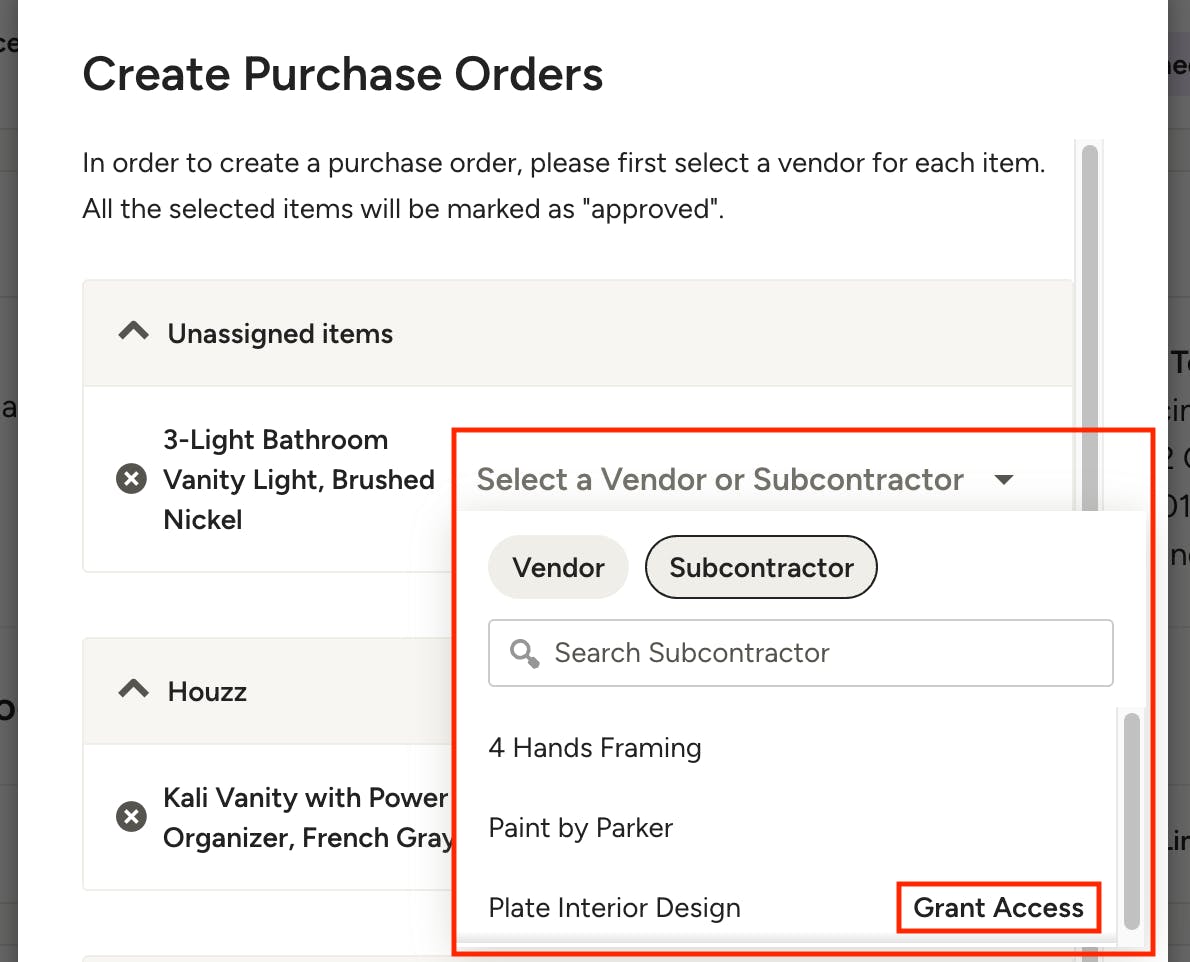
Task: Click the magnifier icon in subcontractor search
Action: pyautogui.click(x=524, y=654)
